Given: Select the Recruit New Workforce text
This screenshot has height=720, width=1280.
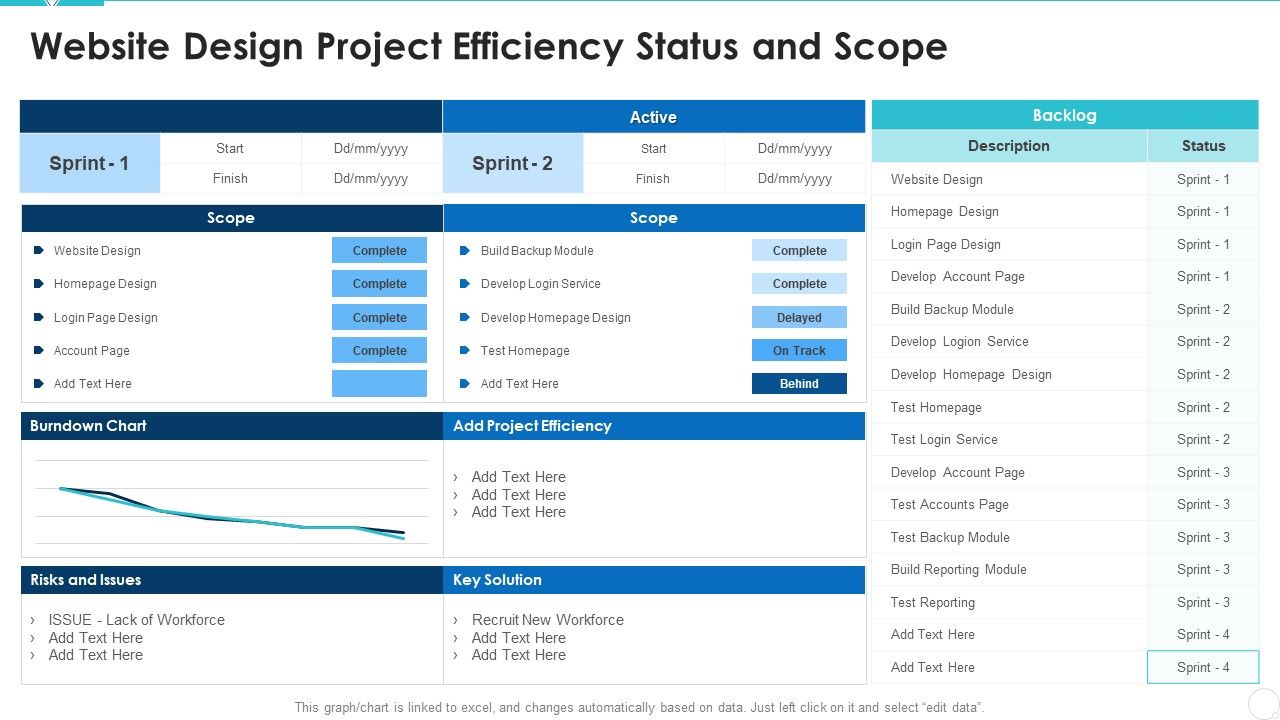Looking at the screenshot, I should (x=547, y=620).
